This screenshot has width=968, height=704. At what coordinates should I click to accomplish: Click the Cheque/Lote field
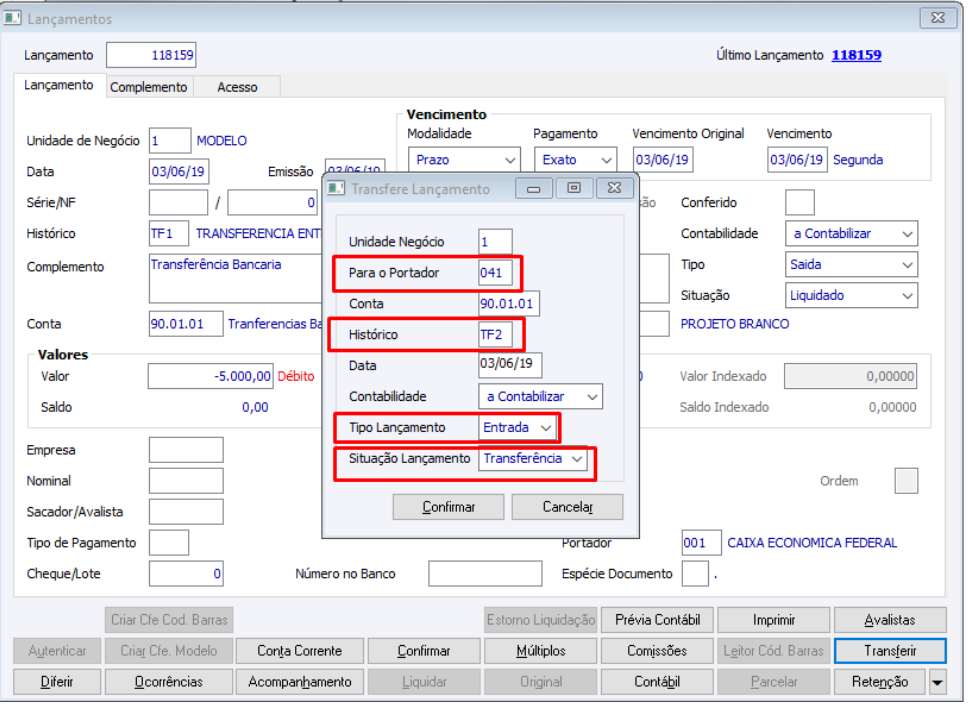click(x=186, y=574)
